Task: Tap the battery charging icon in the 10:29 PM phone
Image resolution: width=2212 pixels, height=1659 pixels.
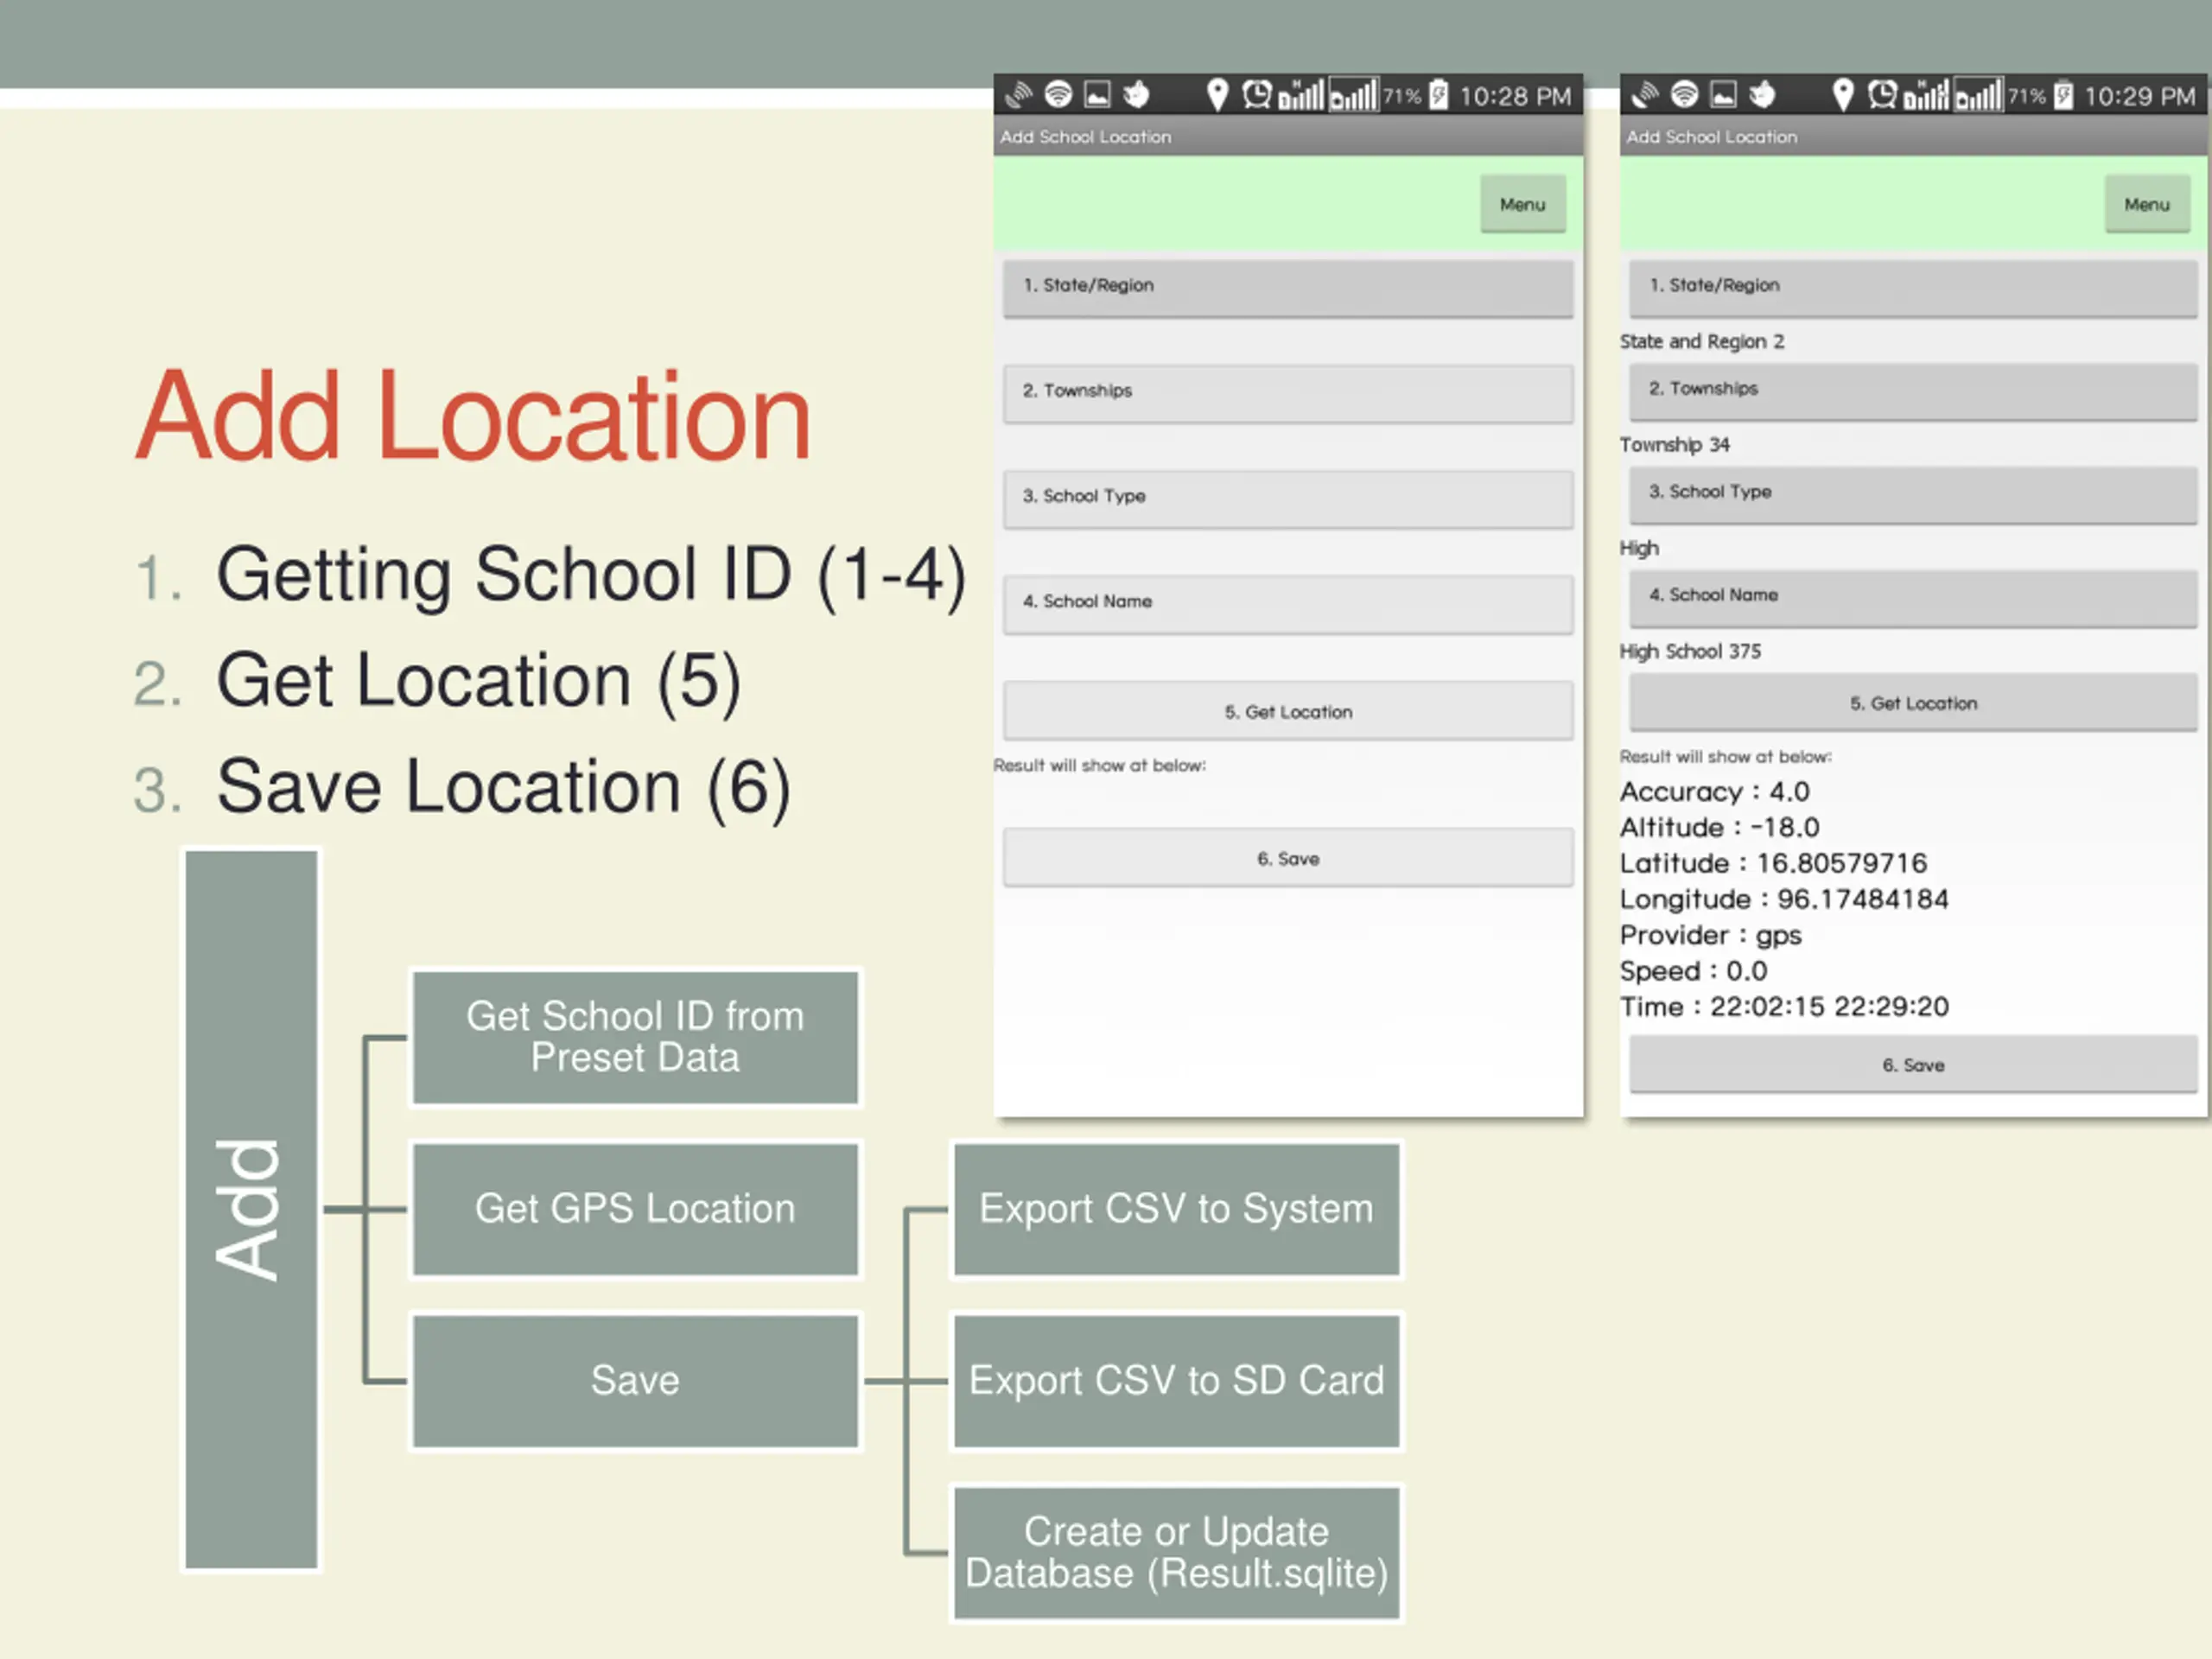Action: click(2064, 94)
